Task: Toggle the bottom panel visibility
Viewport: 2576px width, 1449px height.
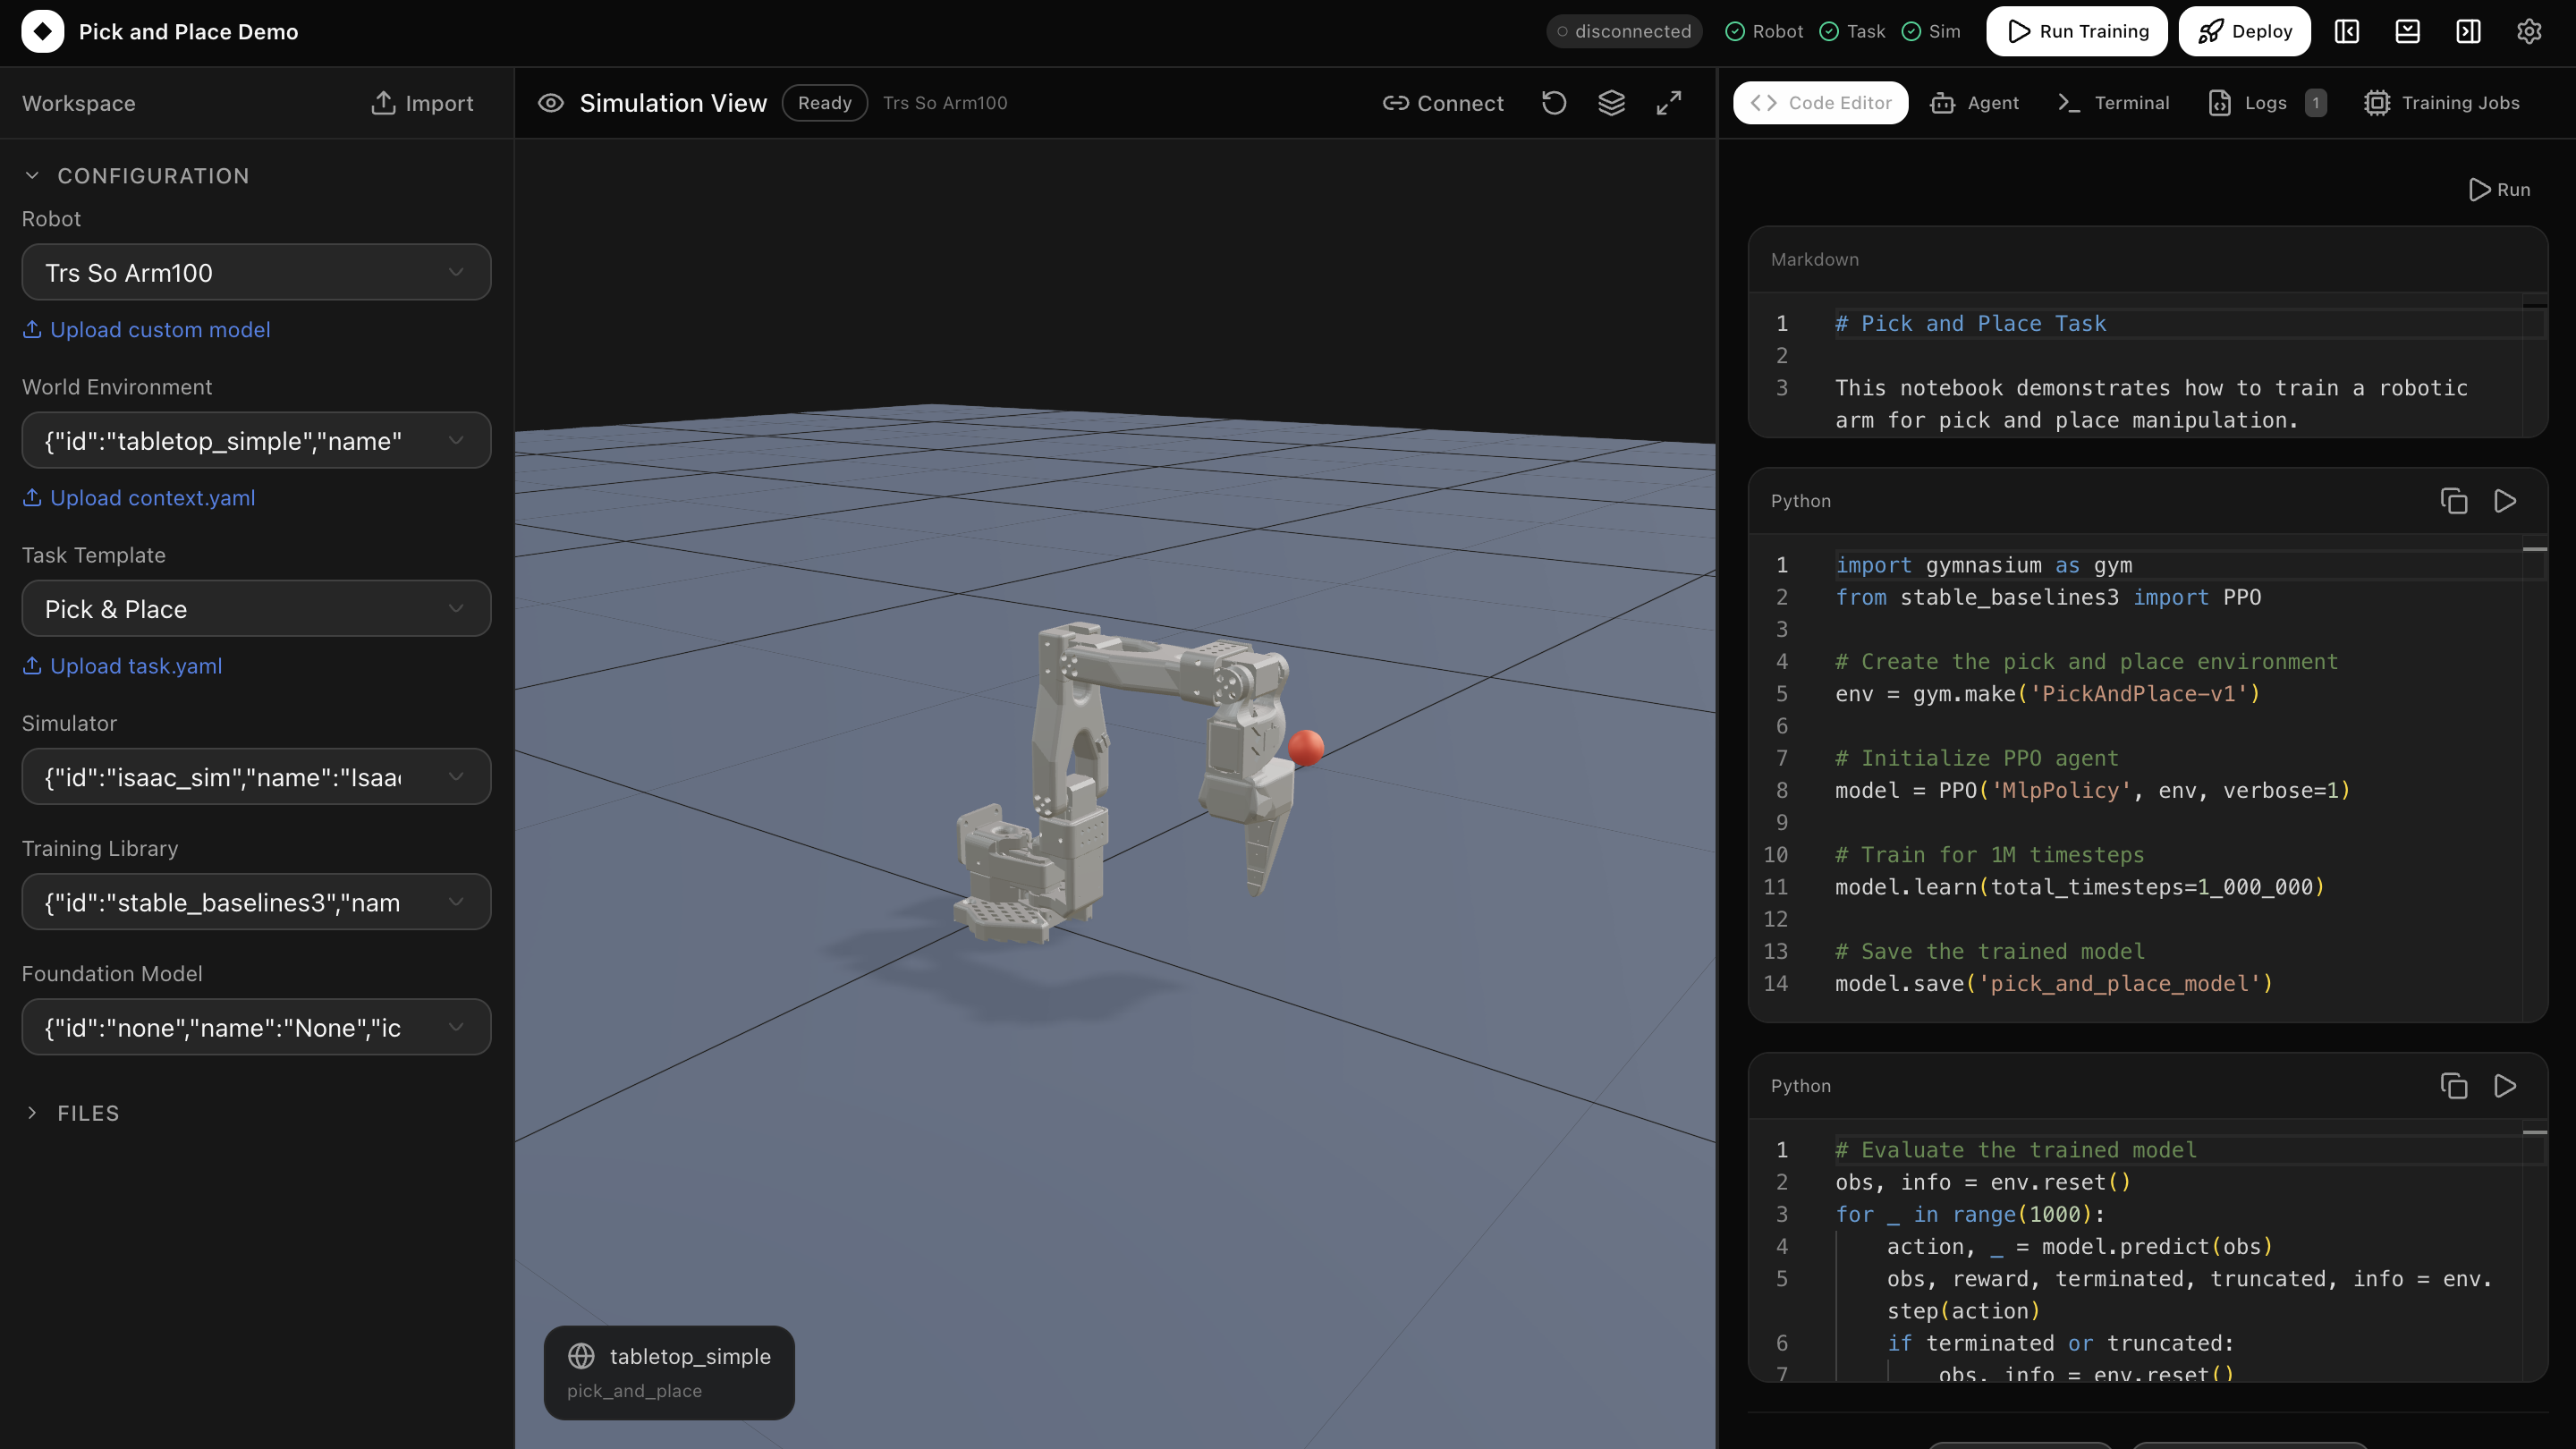Action: pos(2407,31)
